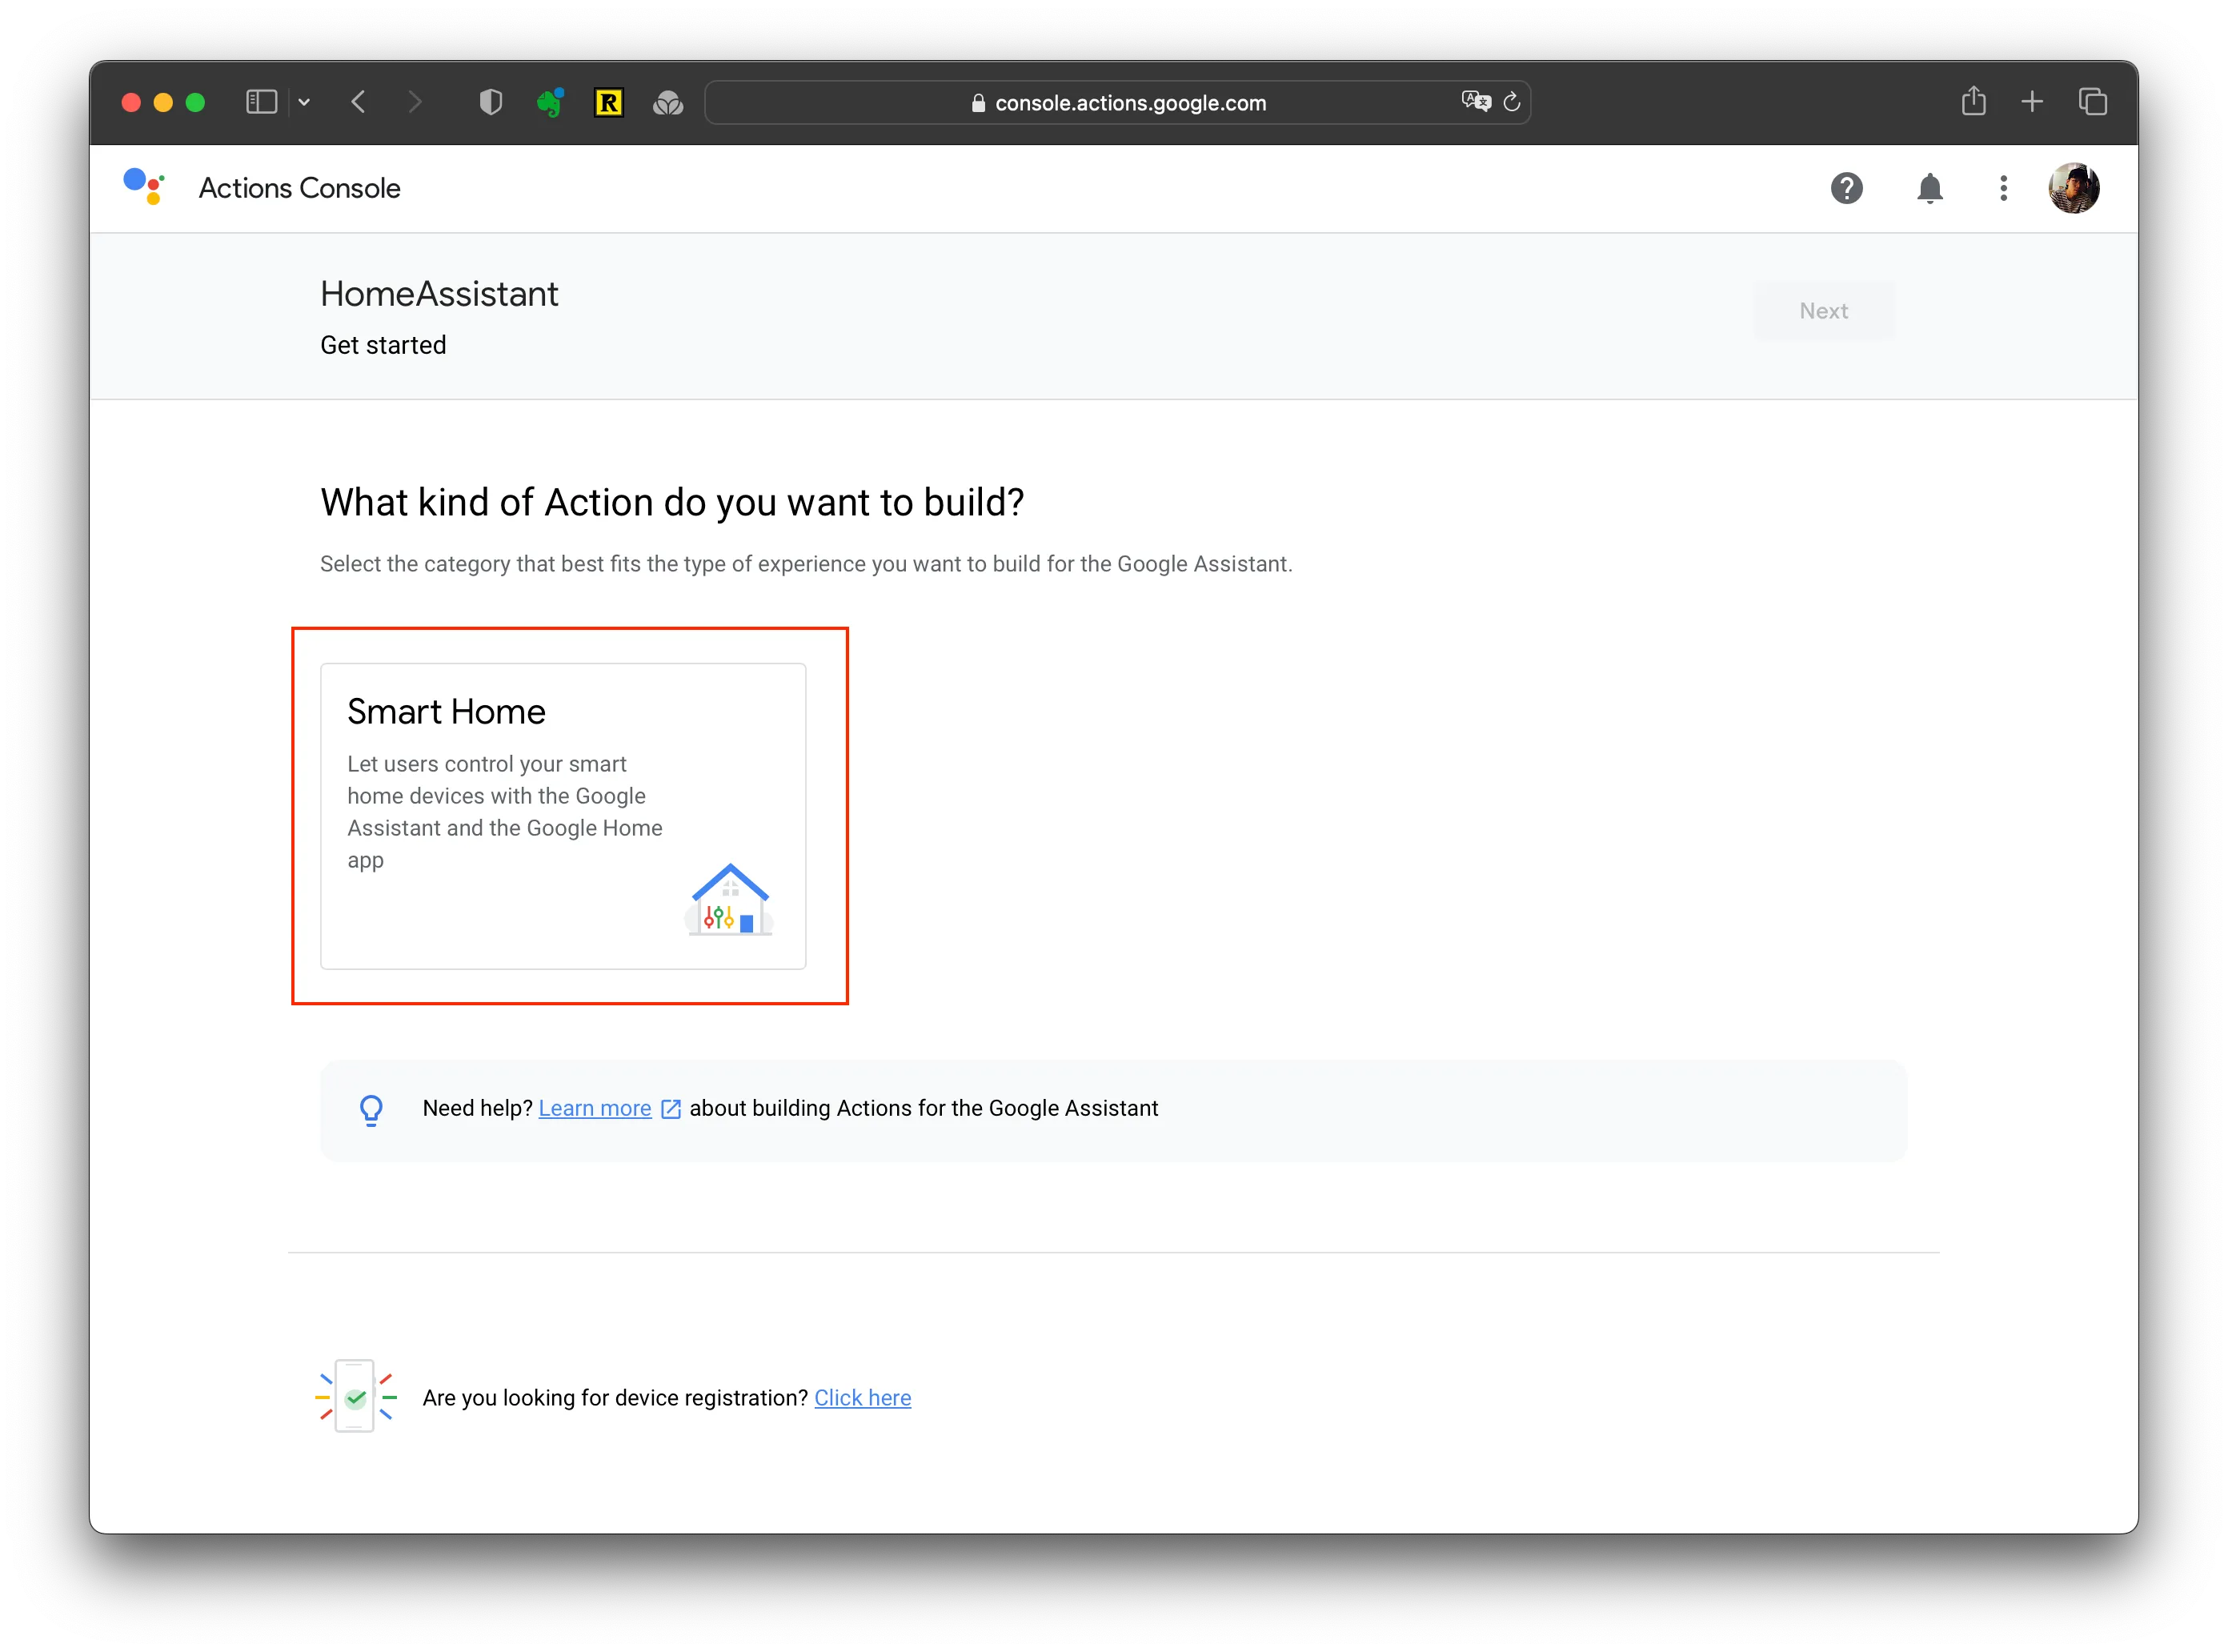Click the smart home house icon
Viewport: 2228px width, 1652px height.
point(730,899)
